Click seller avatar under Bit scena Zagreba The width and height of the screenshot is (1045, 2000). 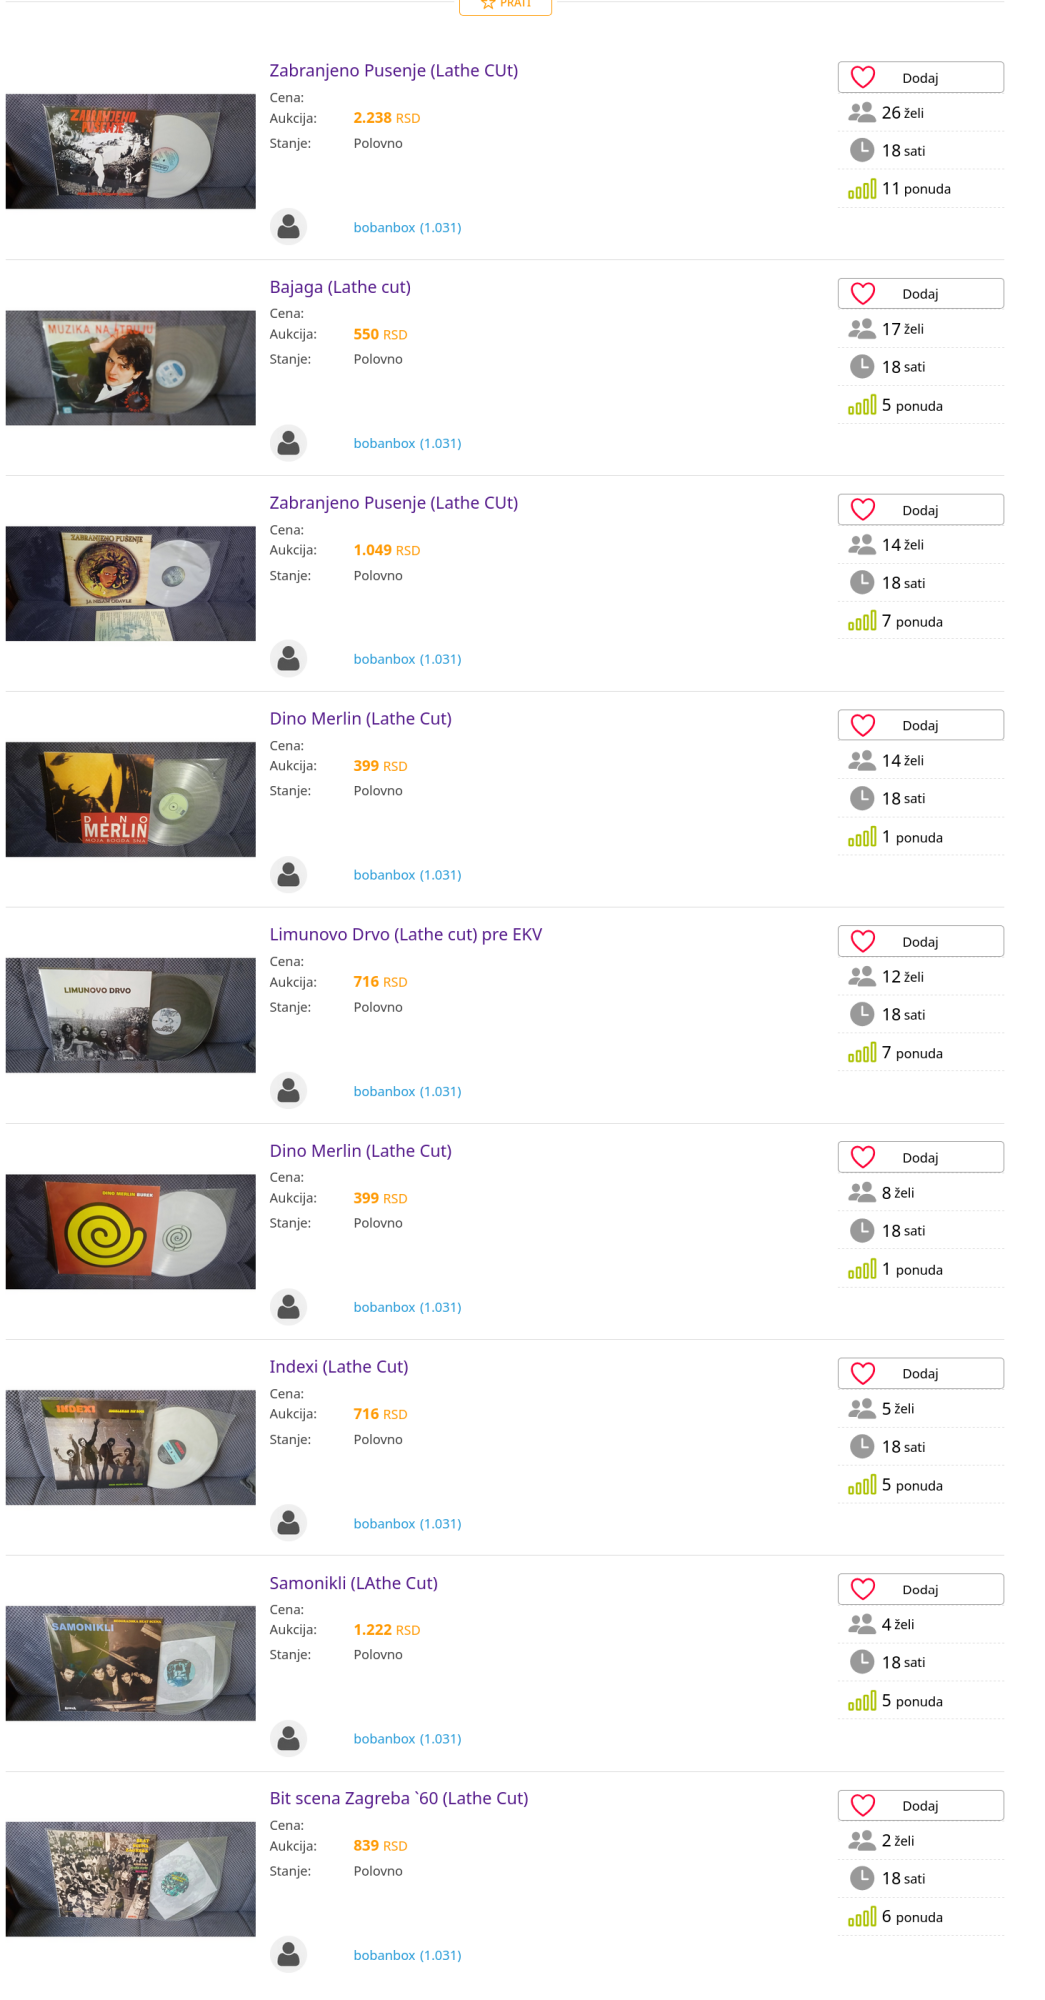tap(289, 1954)
